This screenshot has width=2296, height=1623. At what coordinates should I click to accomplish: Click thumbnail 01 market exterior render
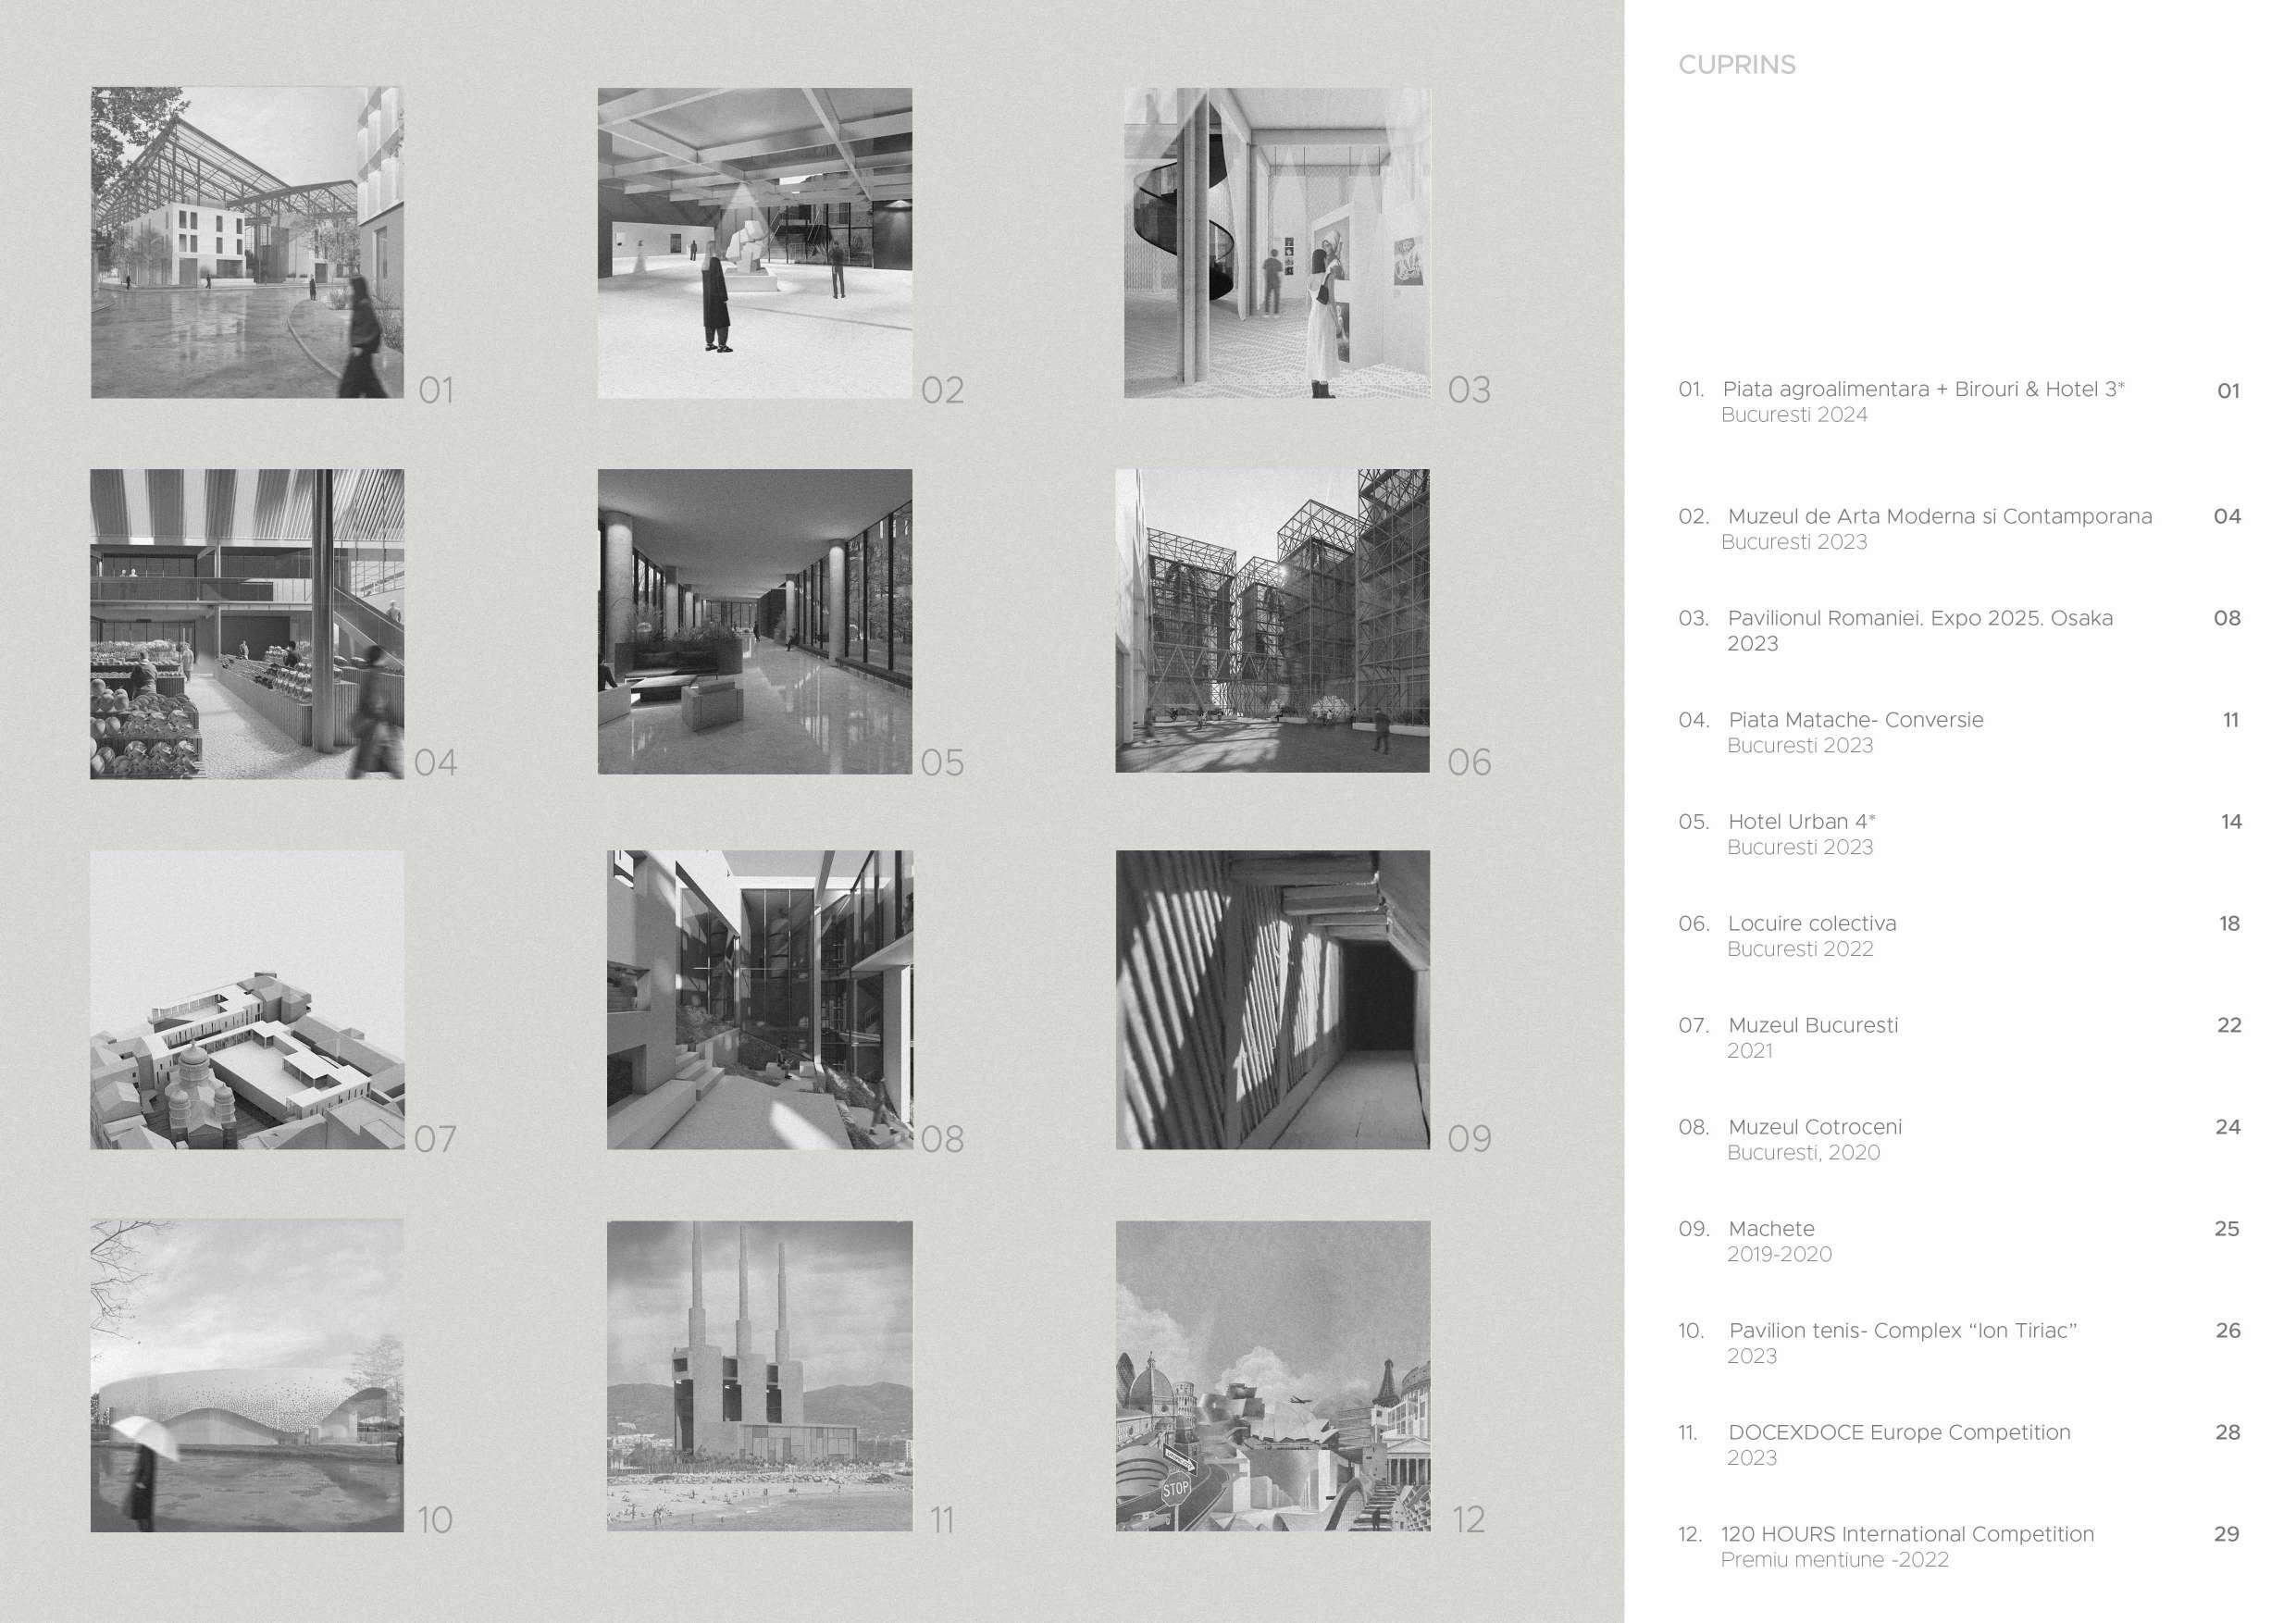coord(247,242)
